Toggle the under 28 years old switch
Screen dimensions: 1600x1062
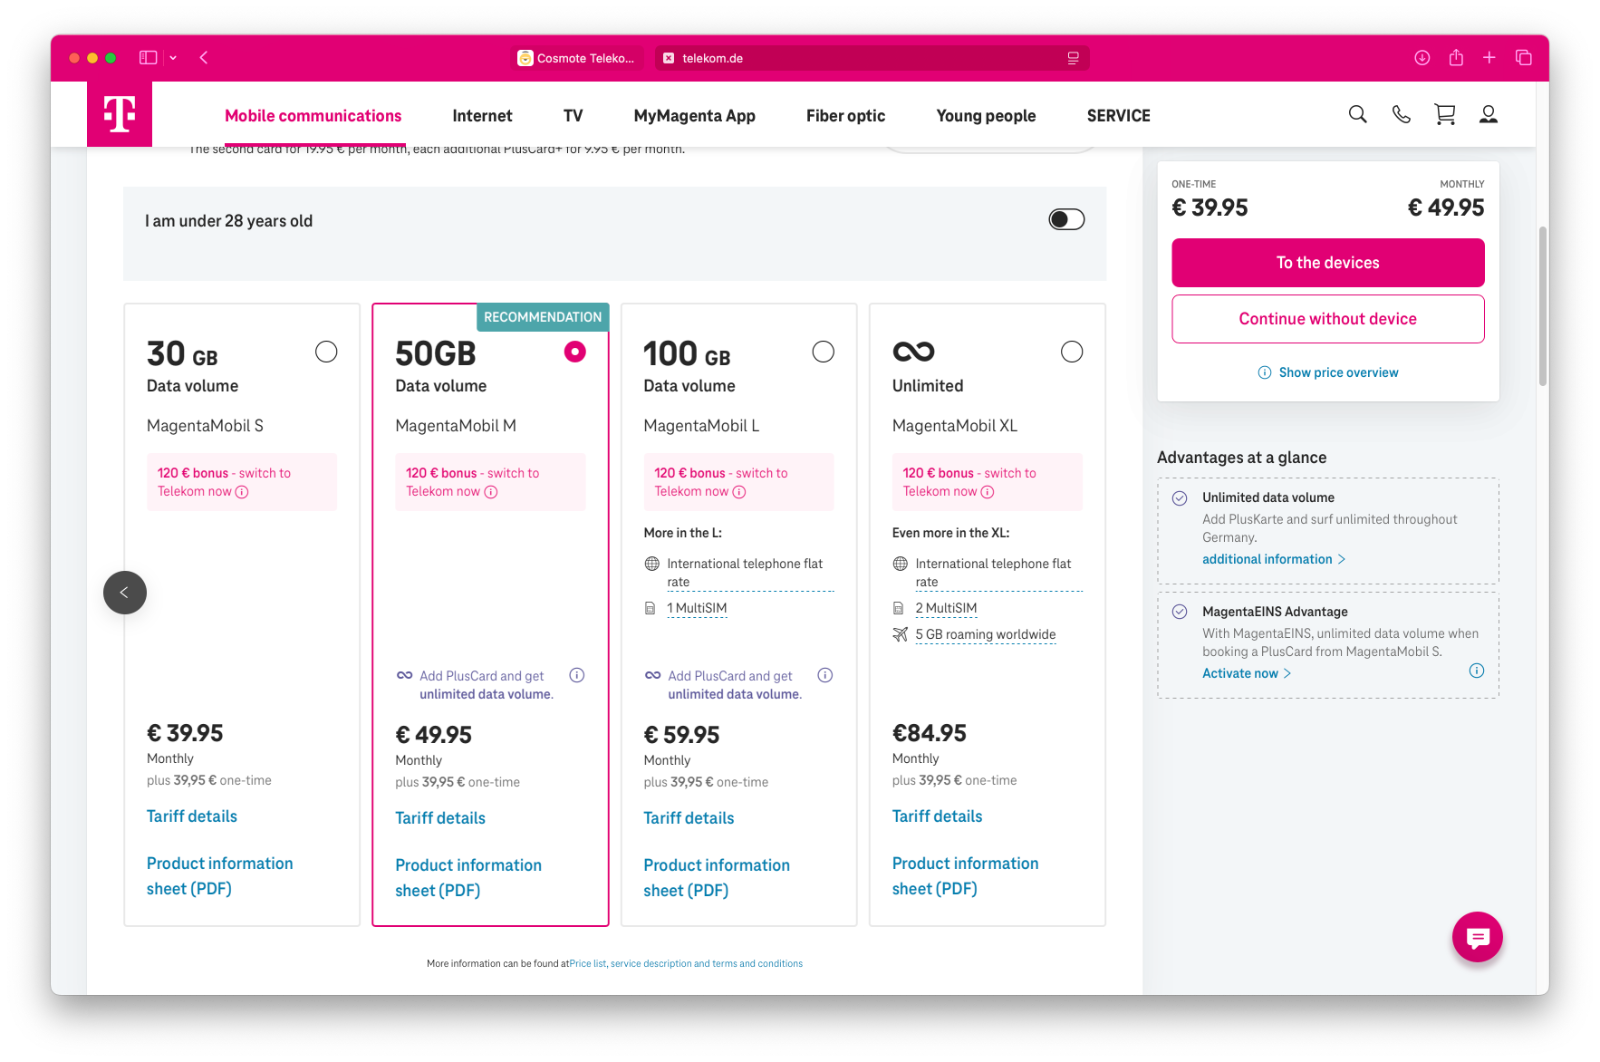tap(1066, 219)
